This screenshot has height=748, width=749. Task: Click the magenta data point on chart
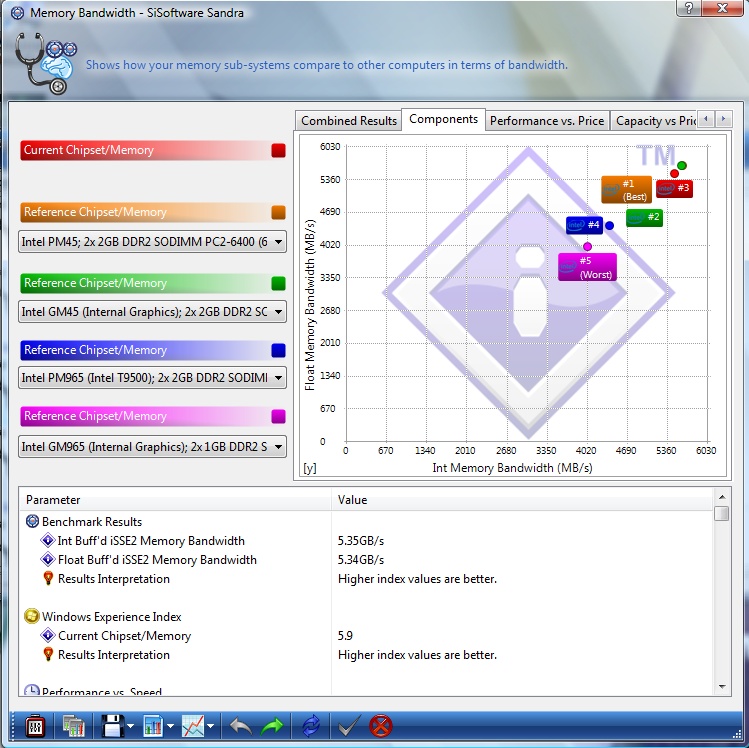coord(588,246)
